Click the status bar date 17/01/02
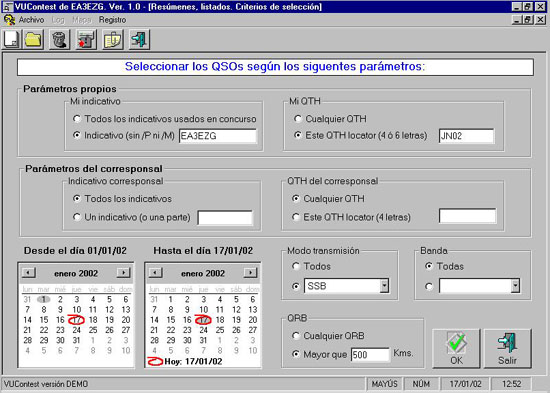 click(x=465, y=384)
